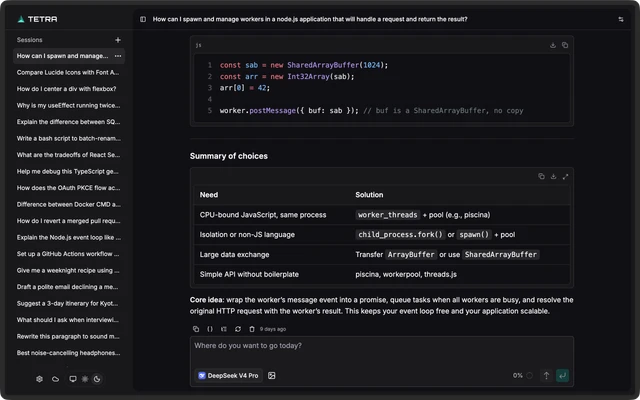Regenerate the assistant response
Image resolution: width=640 pixels, height=400 pixels.
tap(238, 329)
